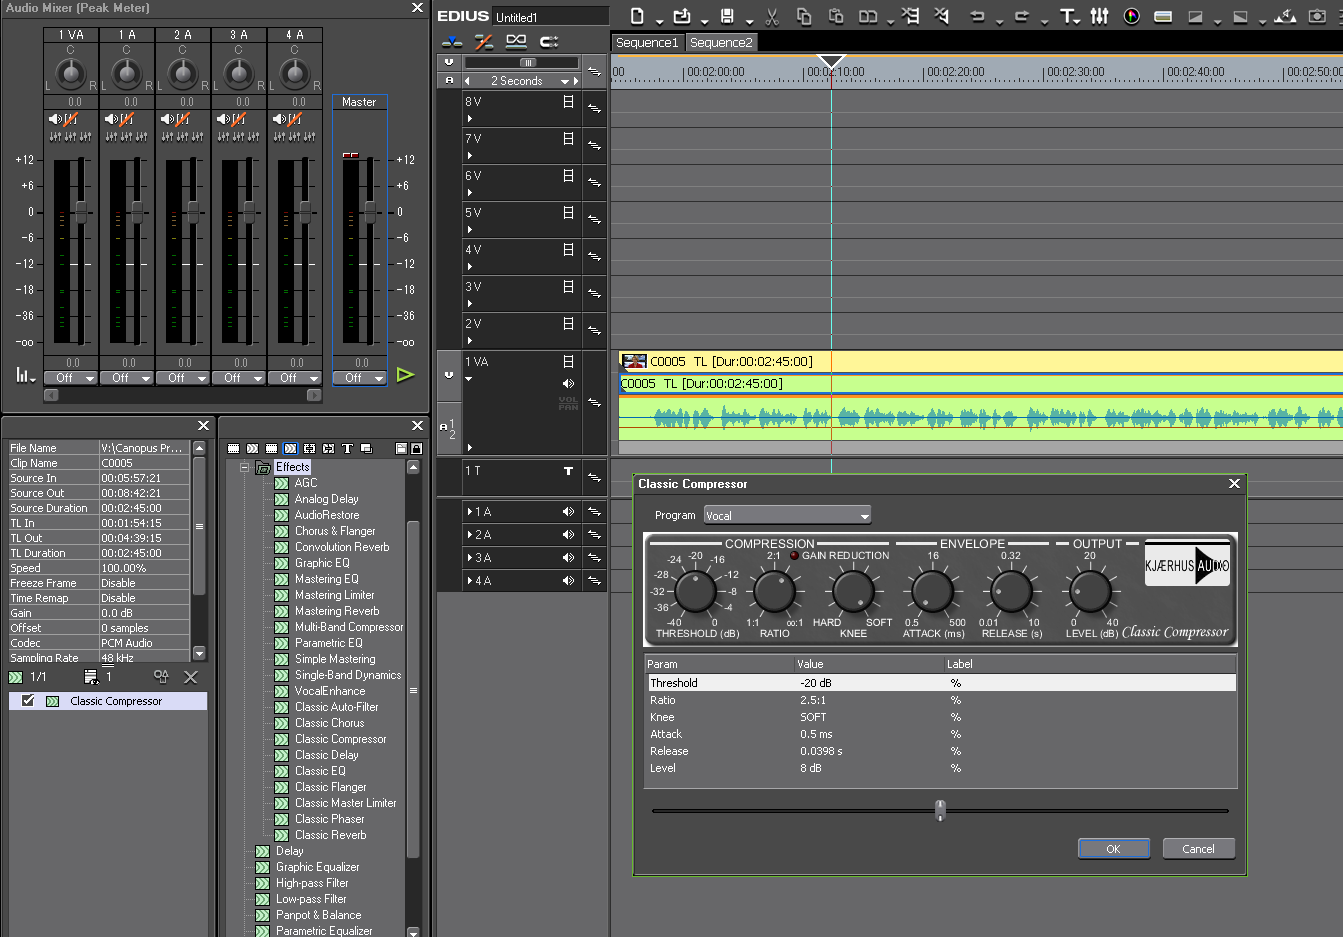Toggle film strip icon on track 1 VA
1343x937 pixels.
point(568,362)
